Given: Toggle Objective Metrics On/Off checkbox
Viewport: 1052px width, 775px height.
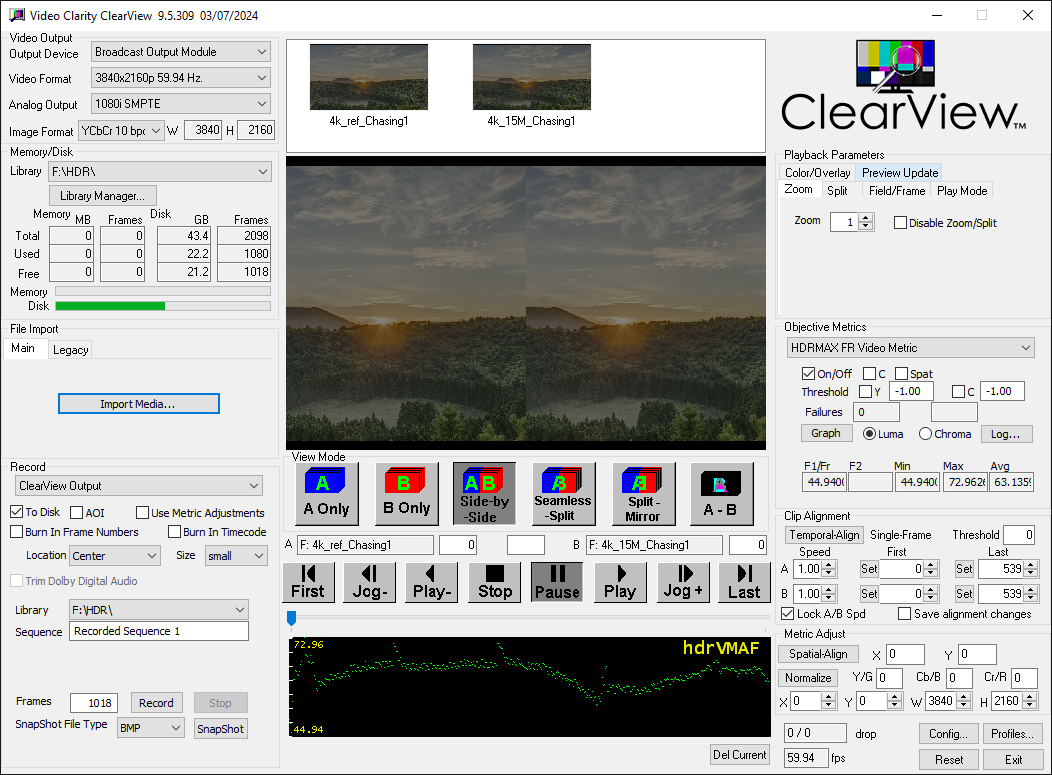Looking at the screenshot, I should (x=808, y=374).
